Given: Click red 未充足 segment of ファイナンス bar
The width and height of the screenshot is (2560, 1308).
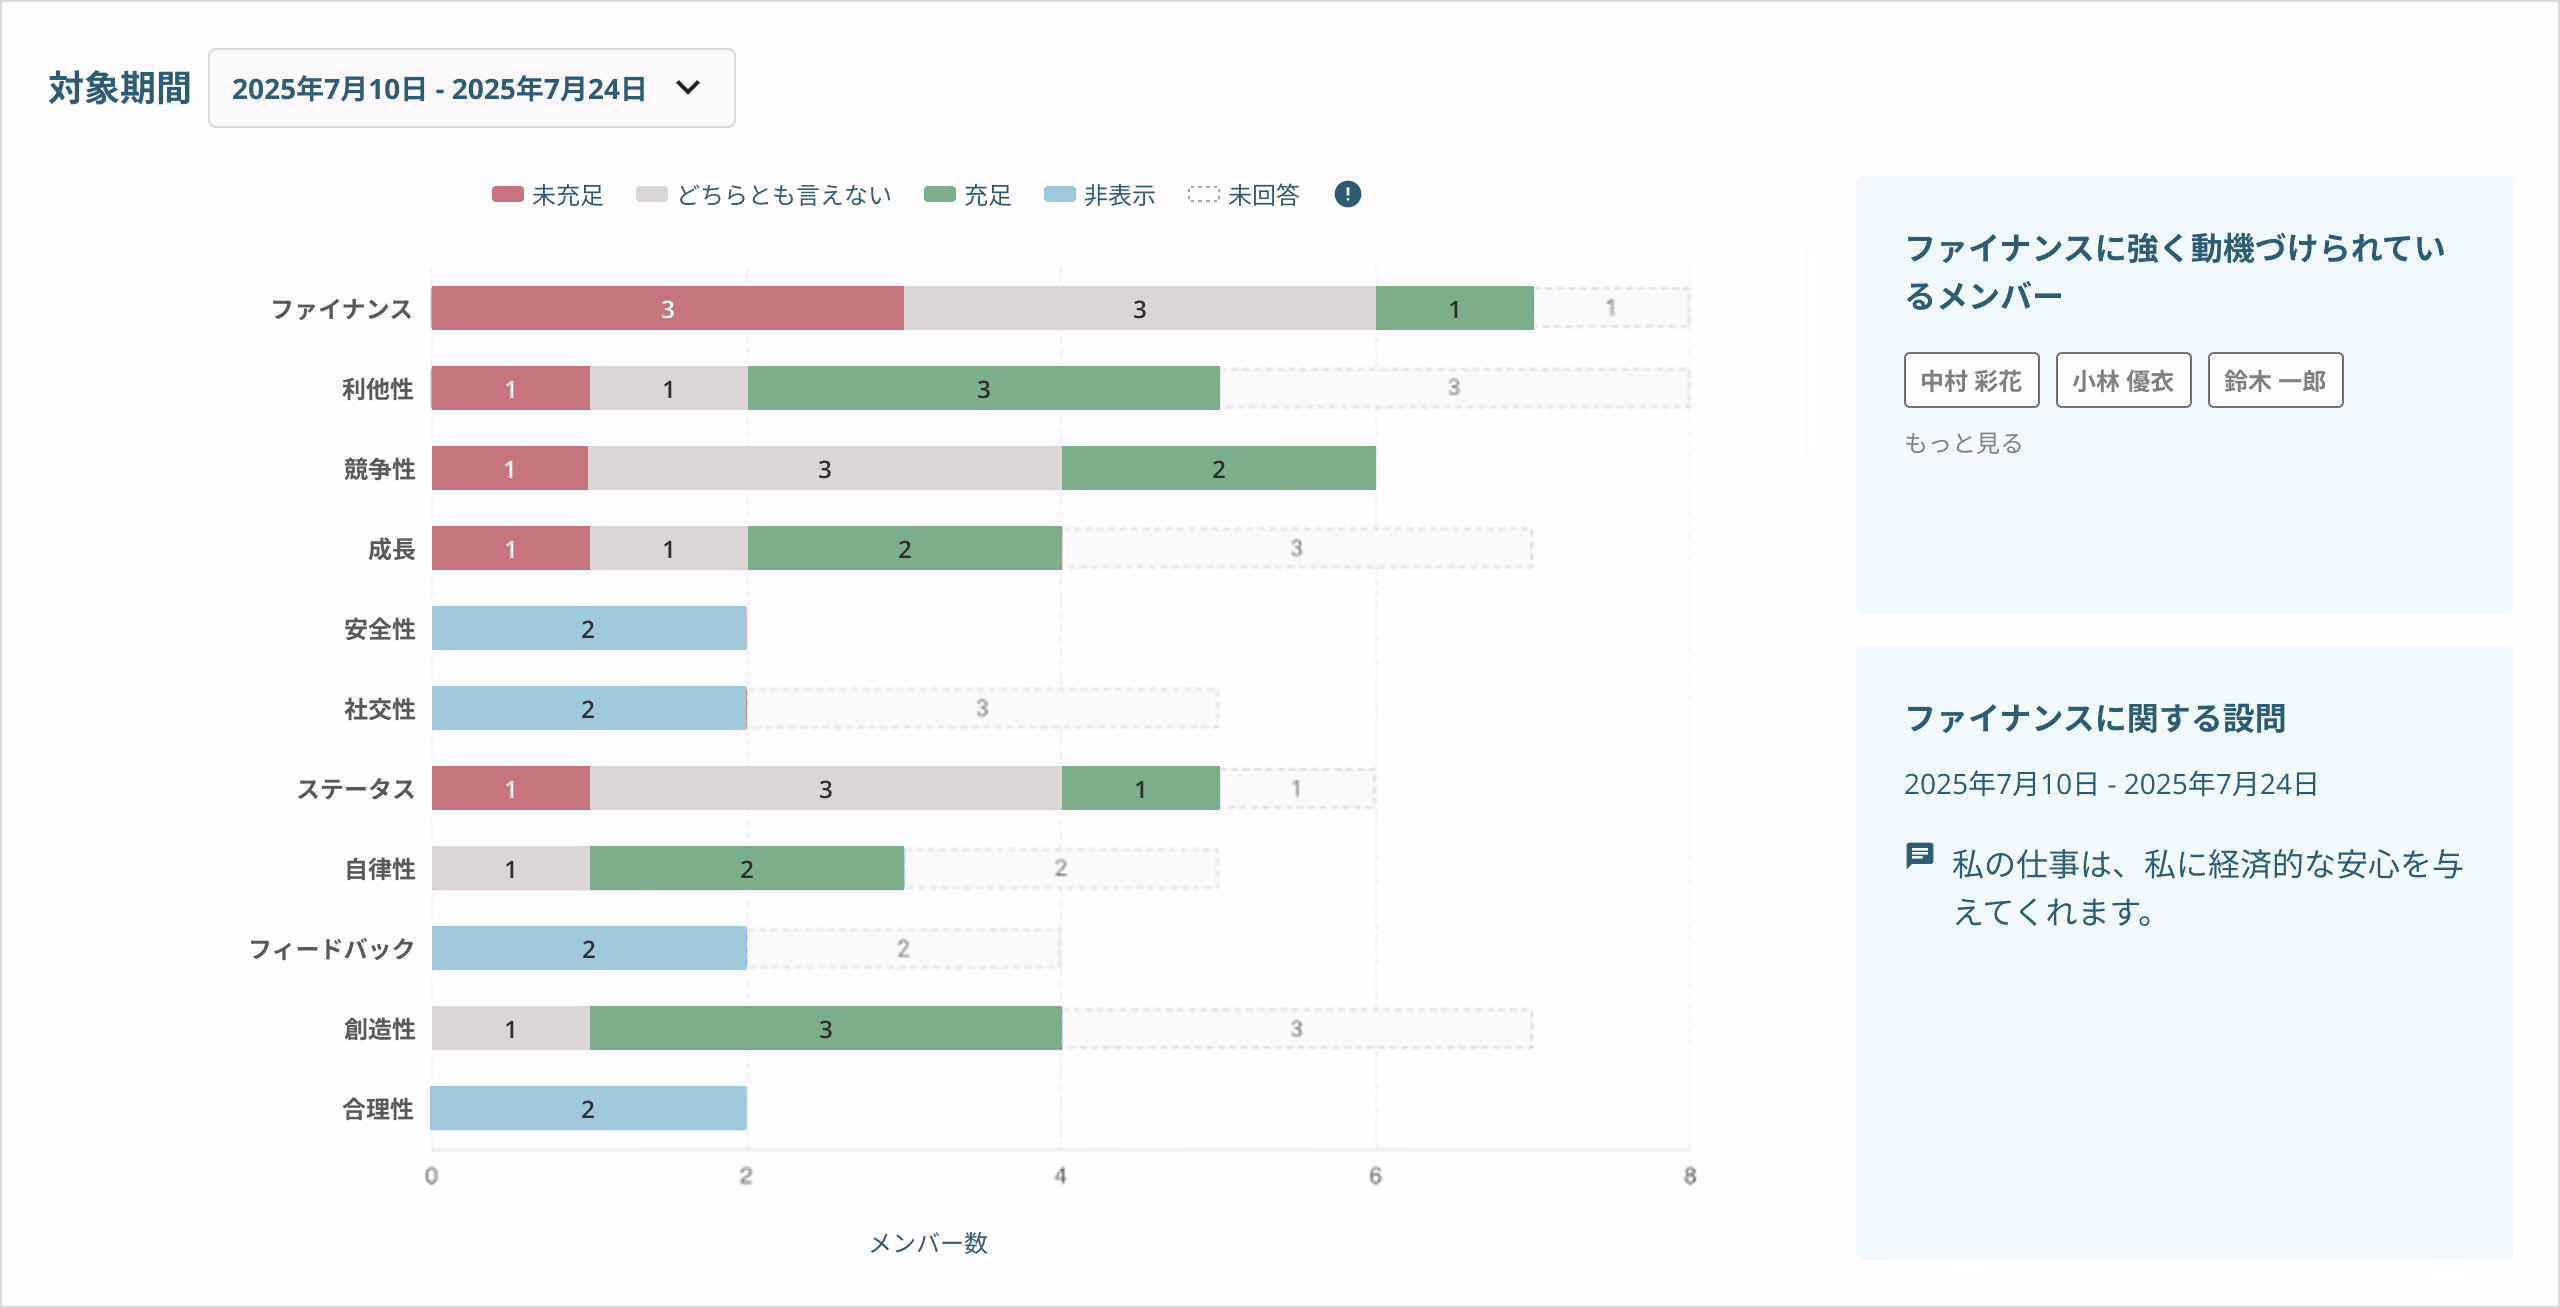Looking at the screenshot, I should (x=667, y=308).
